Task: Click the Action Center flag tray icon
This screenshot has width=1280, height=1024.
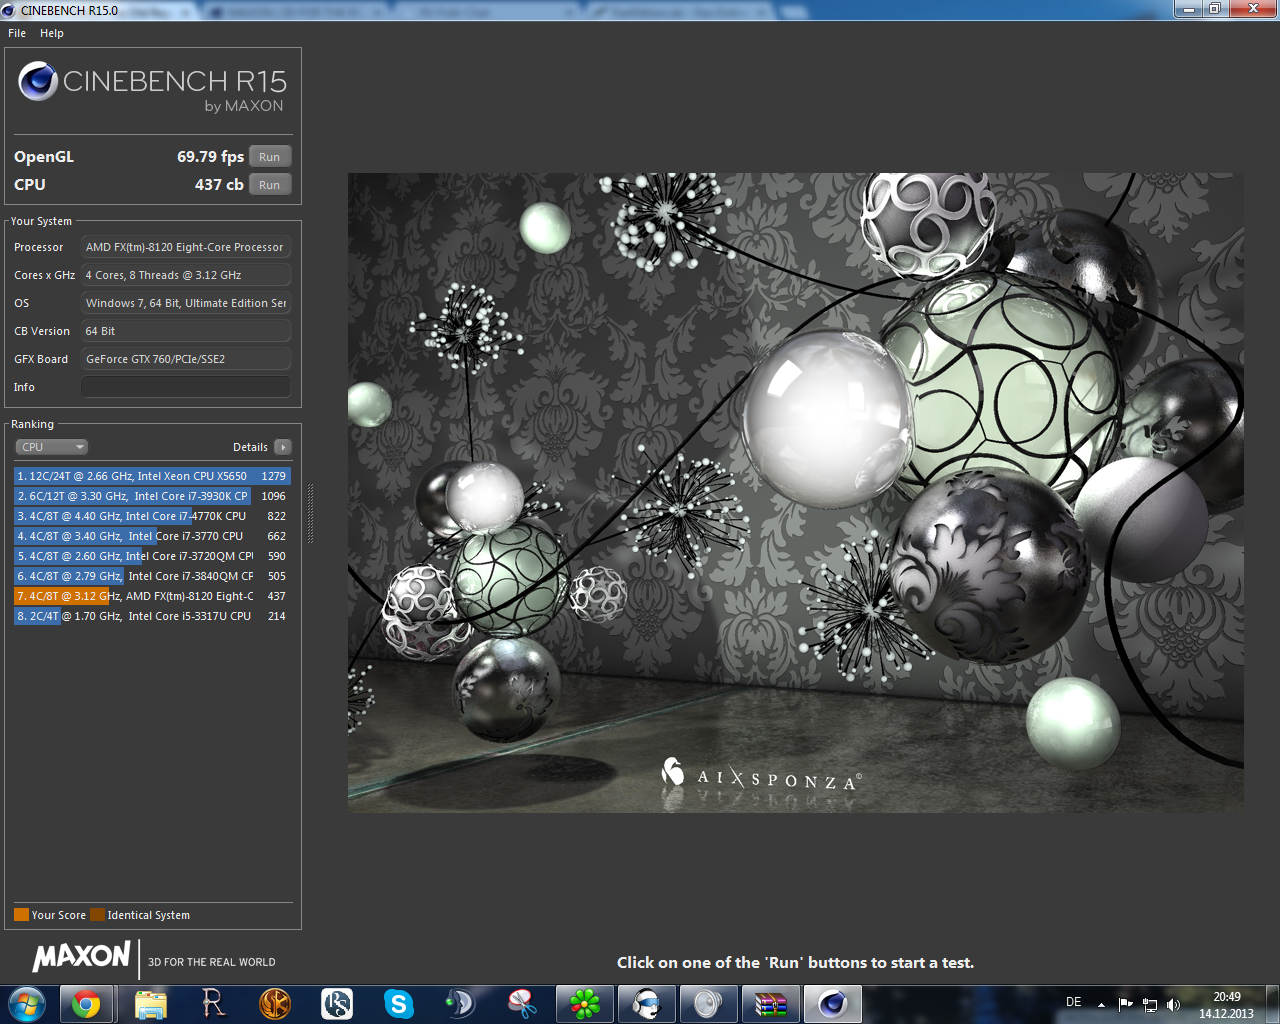Action: (1126, 1004)
